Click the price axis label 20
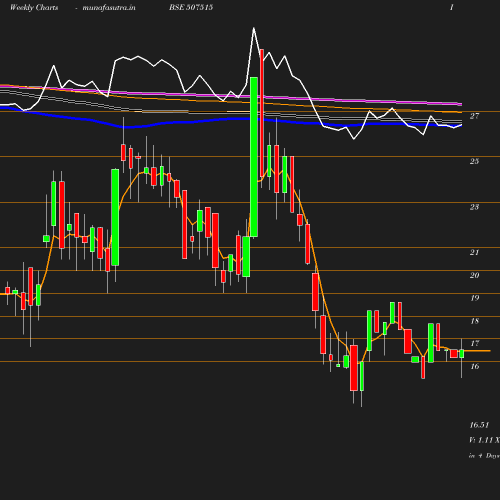 coord(474,275)
